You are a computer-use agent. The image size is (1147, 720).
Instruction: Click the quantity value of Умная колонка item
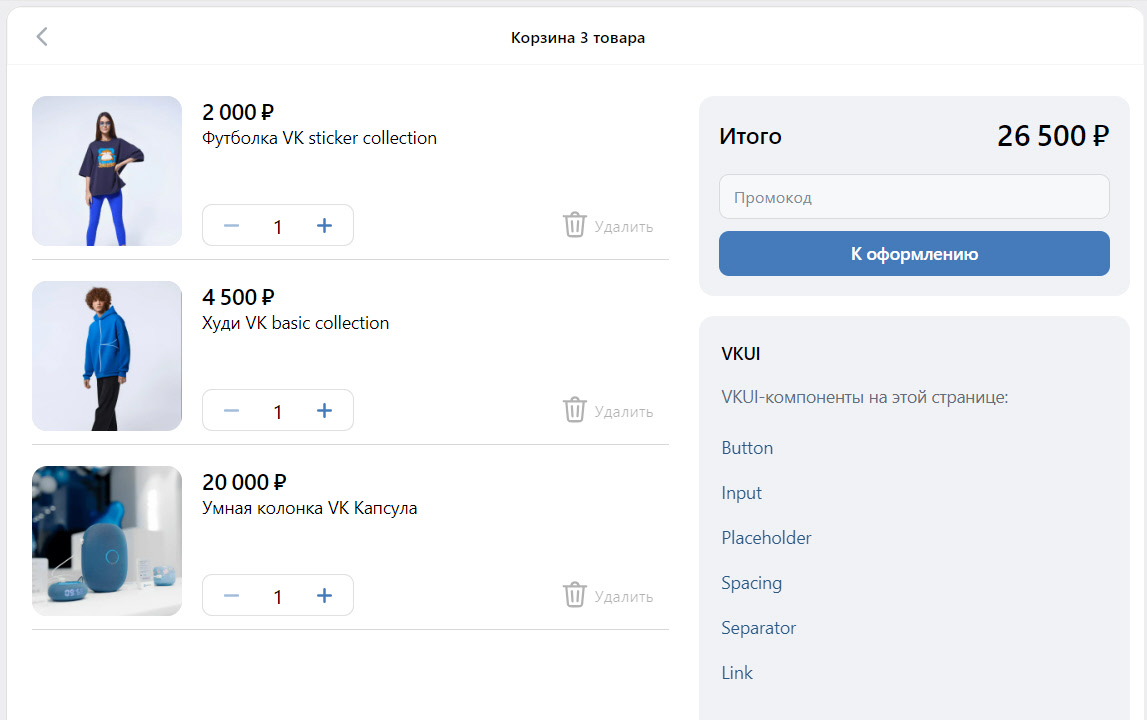(x=278, y=597)
